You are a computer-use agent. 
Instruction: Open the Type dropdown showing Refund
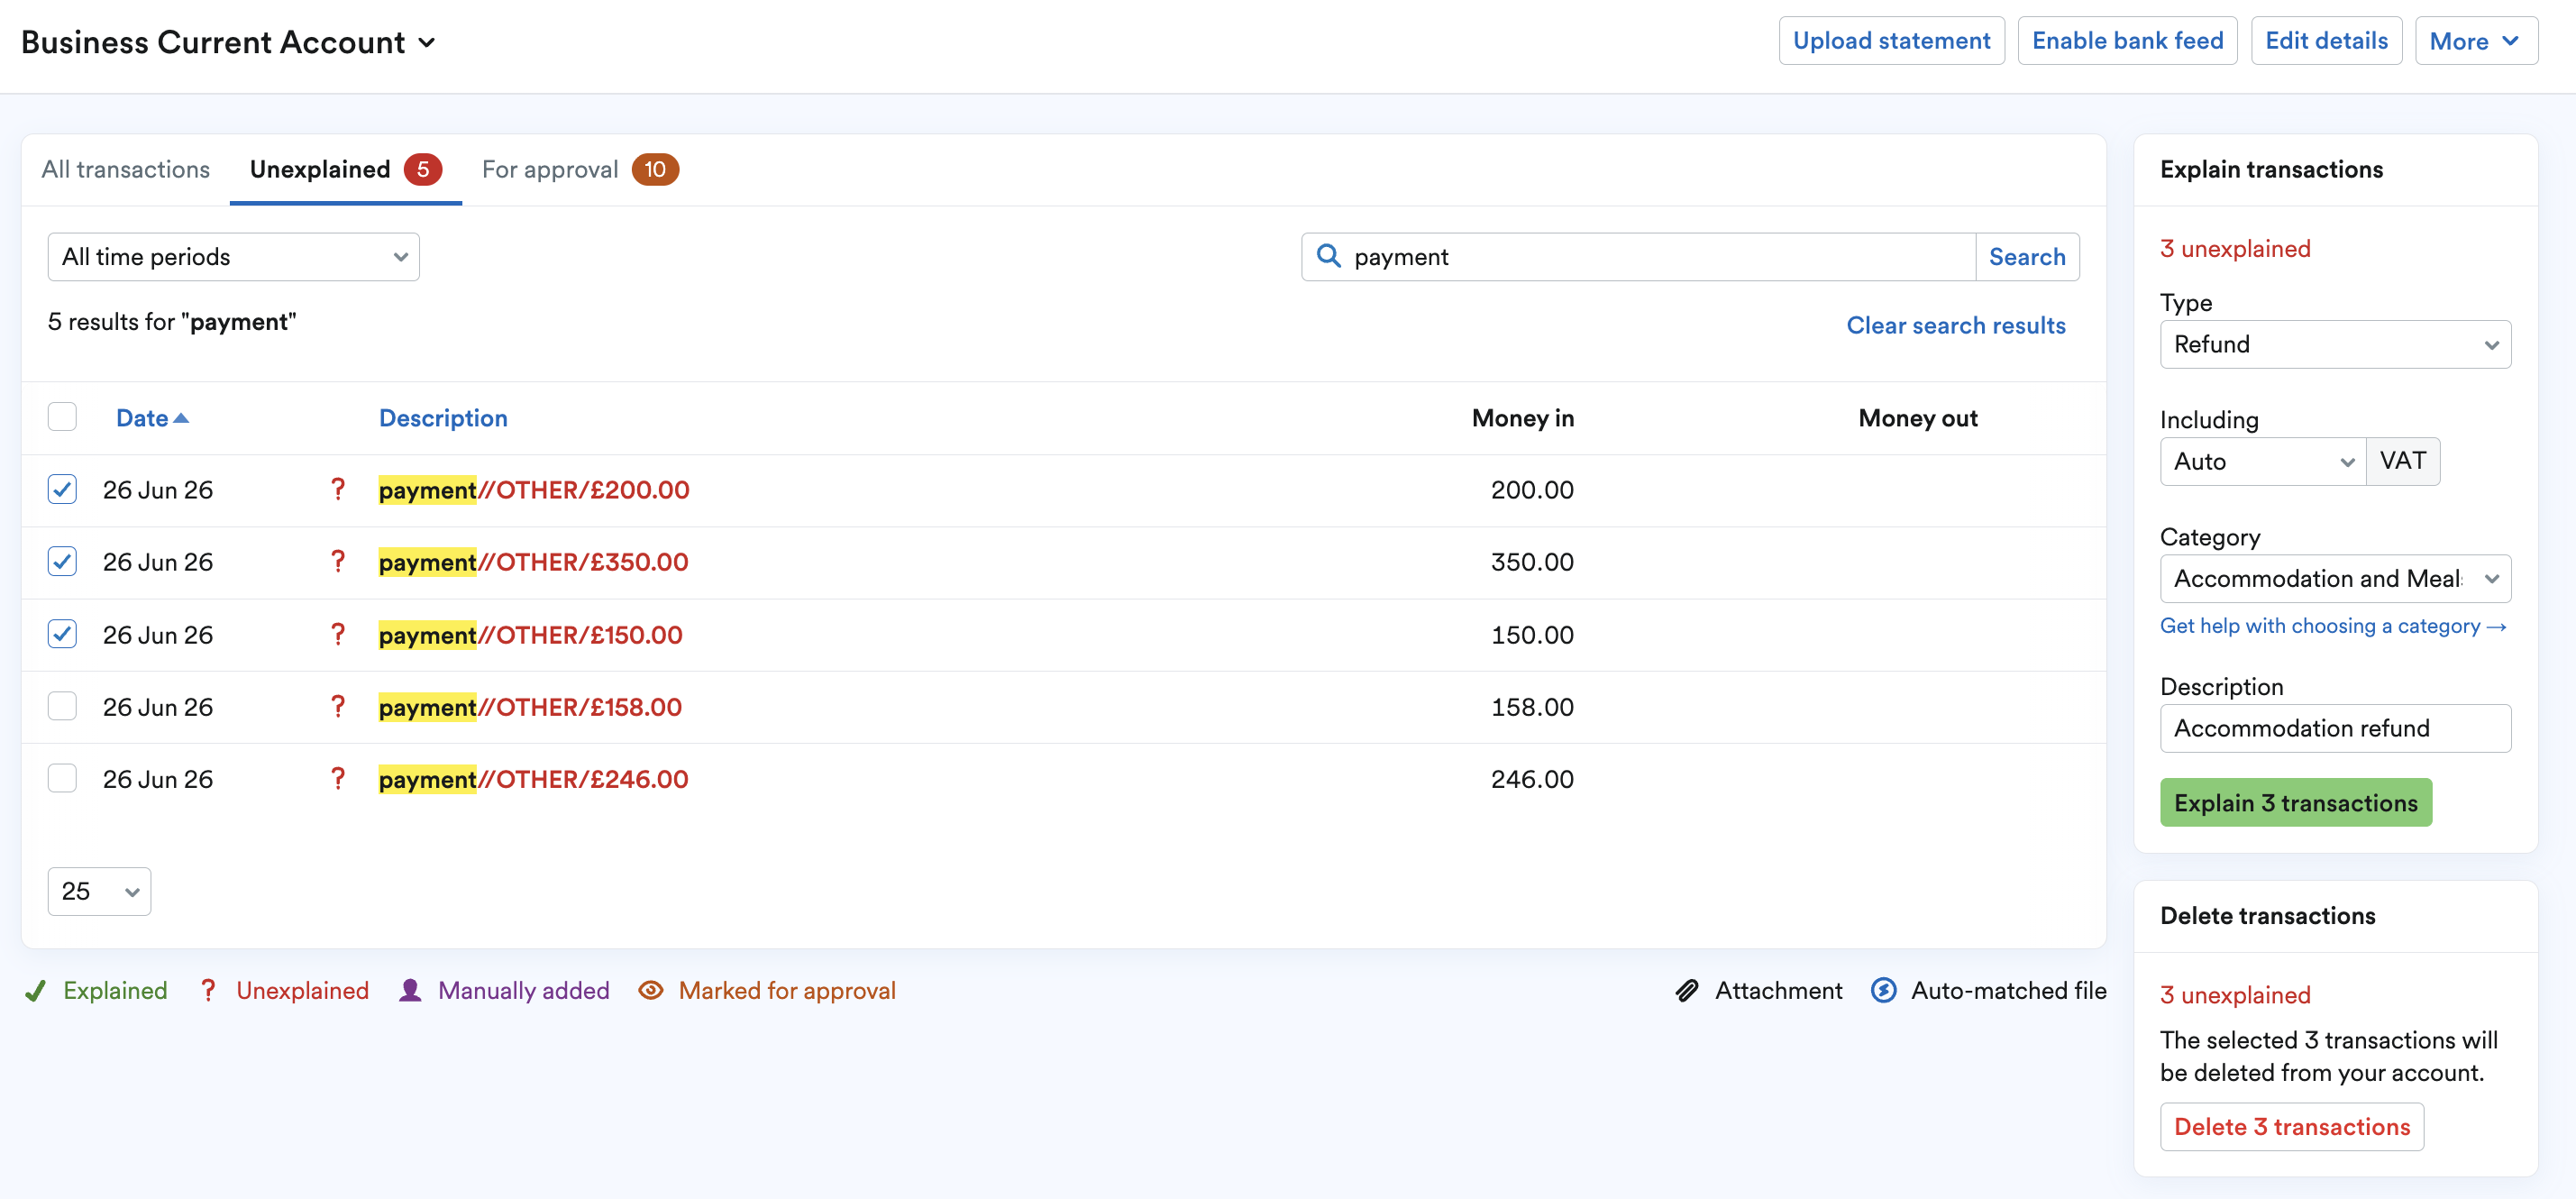2334,344
